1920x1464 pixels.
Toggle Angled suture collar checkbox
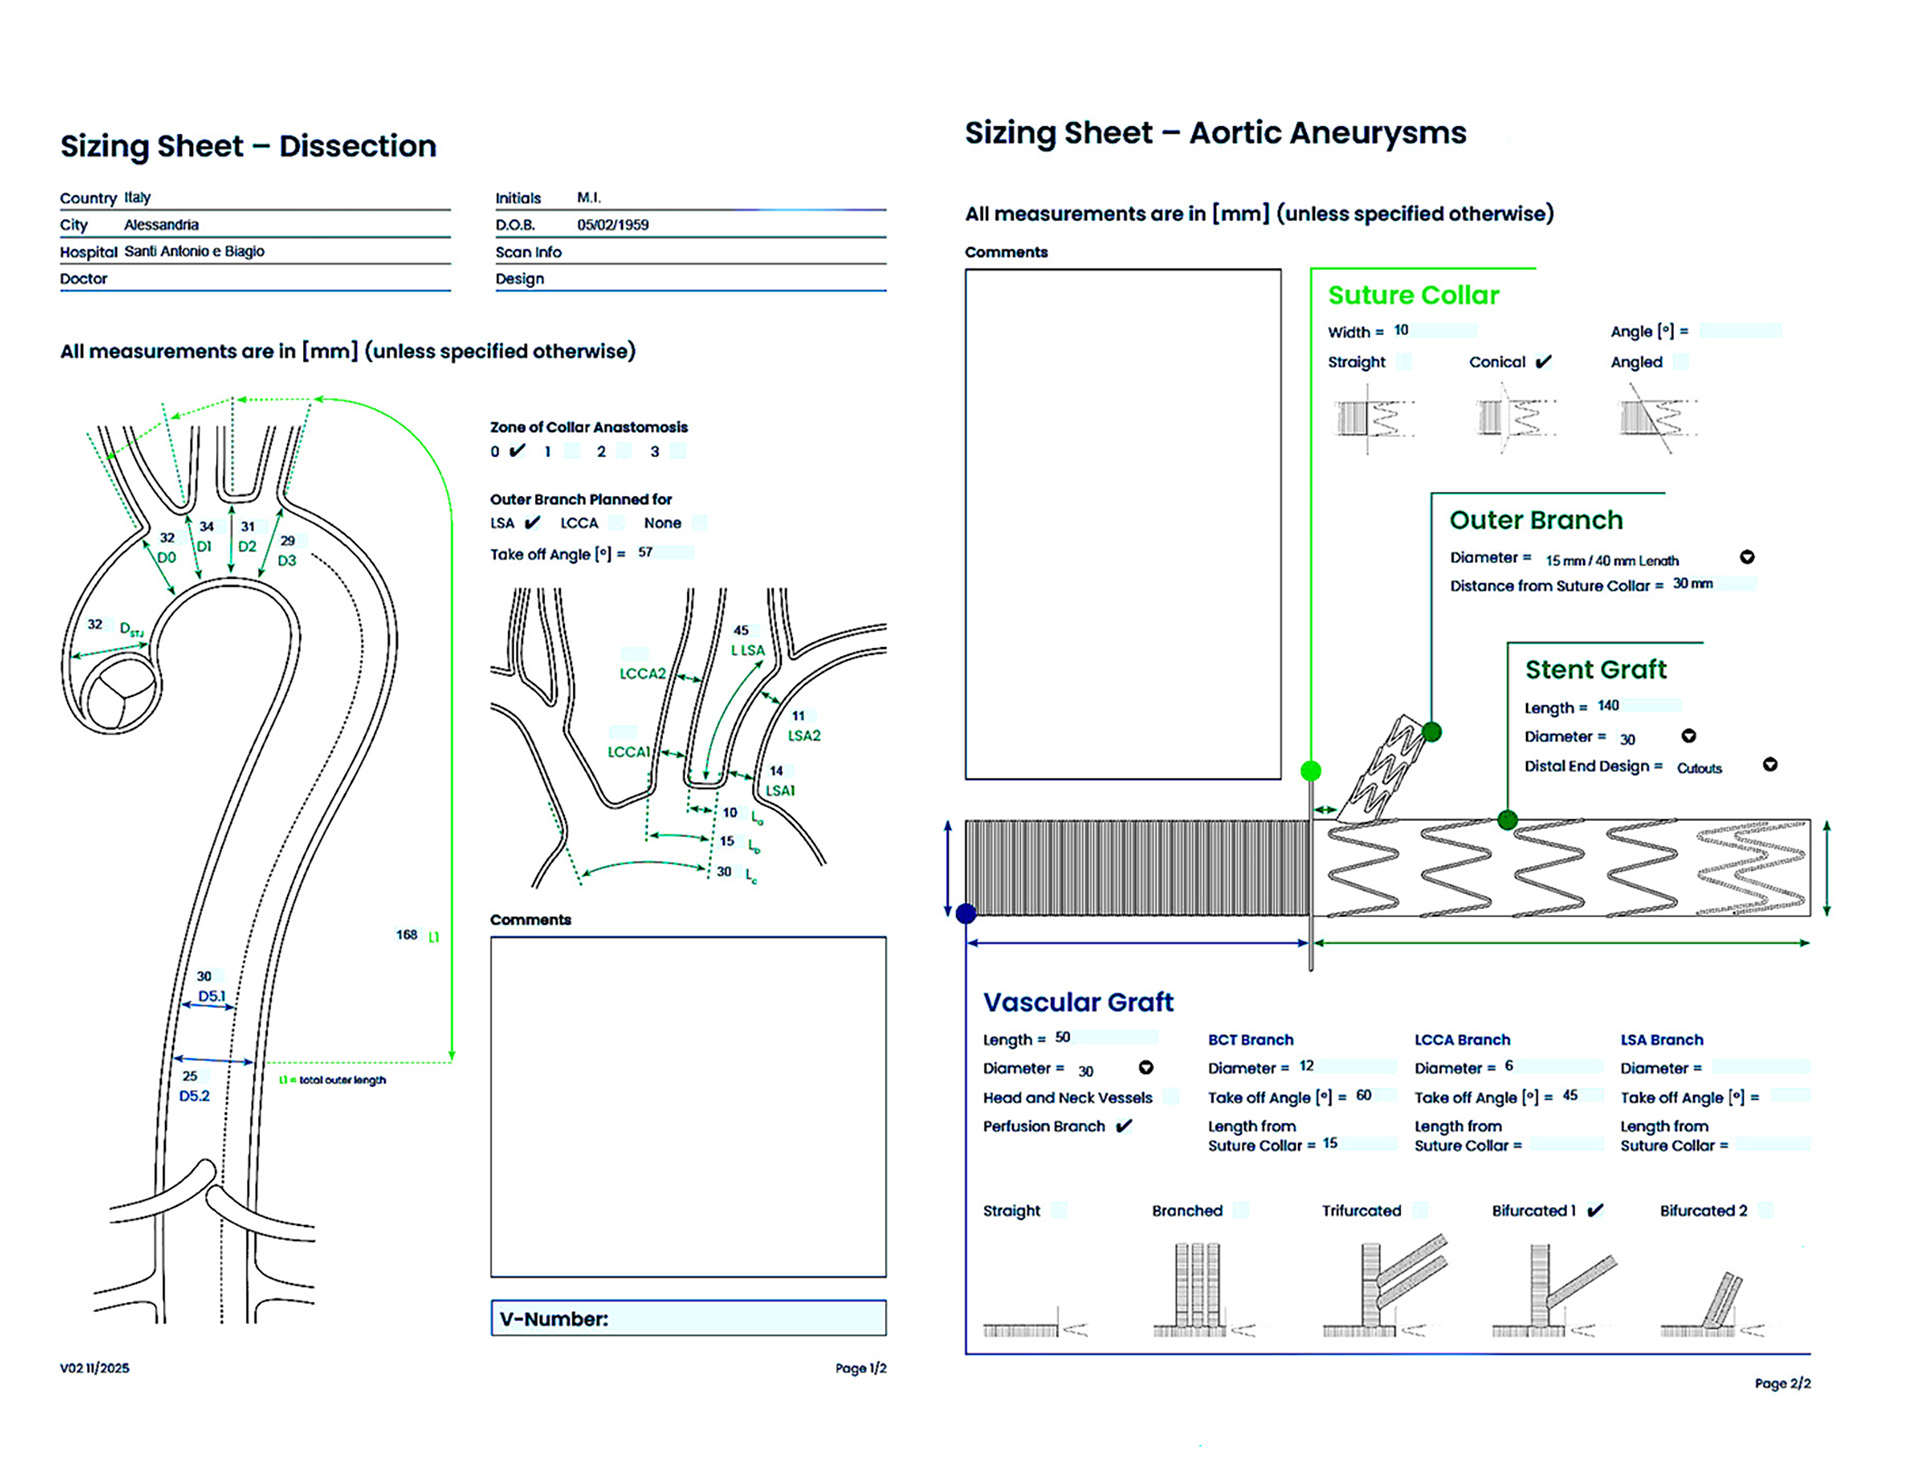pos(1681,361)
